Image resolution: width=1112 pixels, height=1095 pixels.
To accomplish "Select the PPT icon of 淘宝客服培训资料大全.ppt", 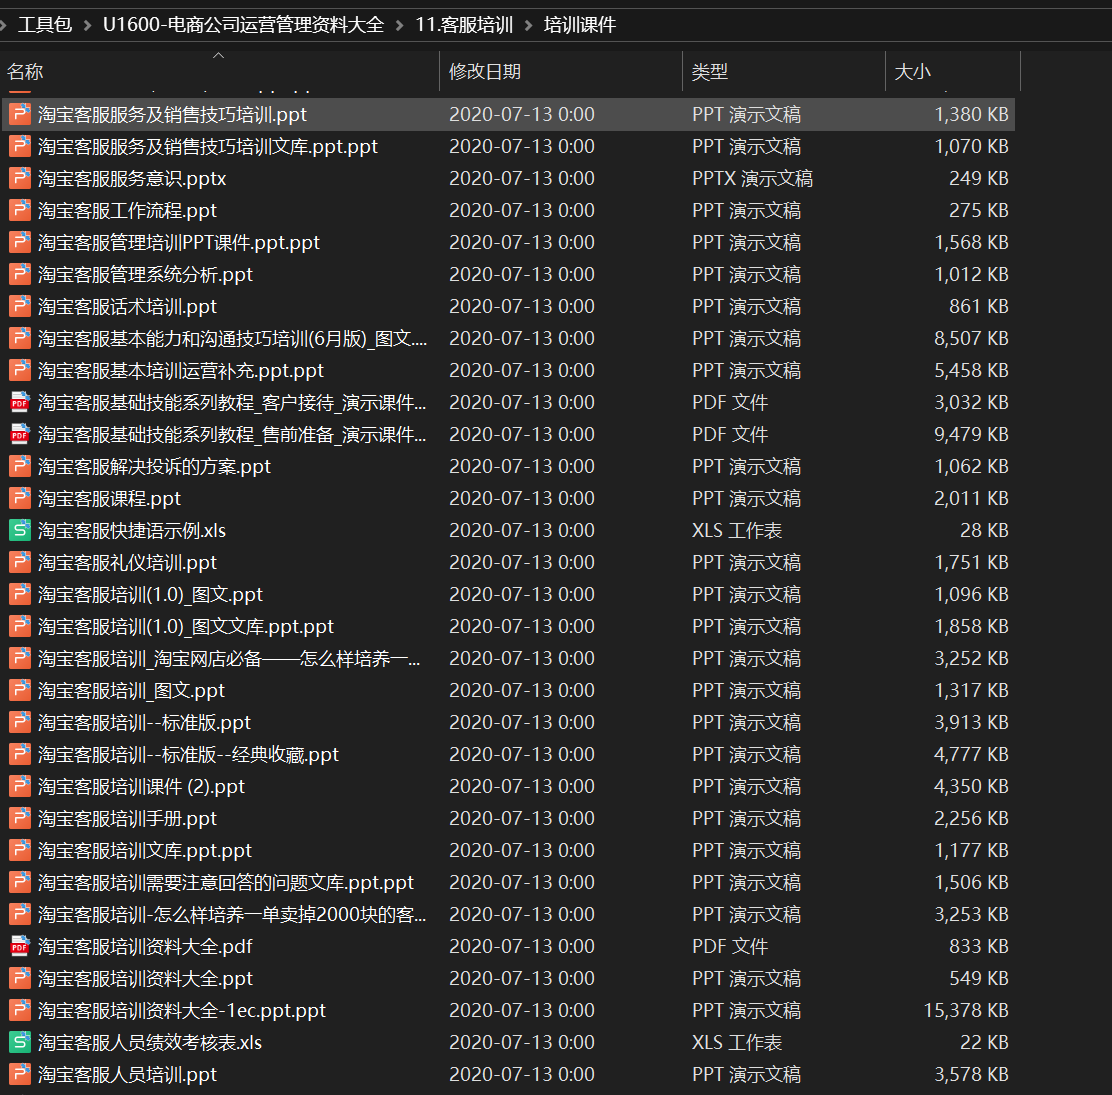I will tap(20, 978).
